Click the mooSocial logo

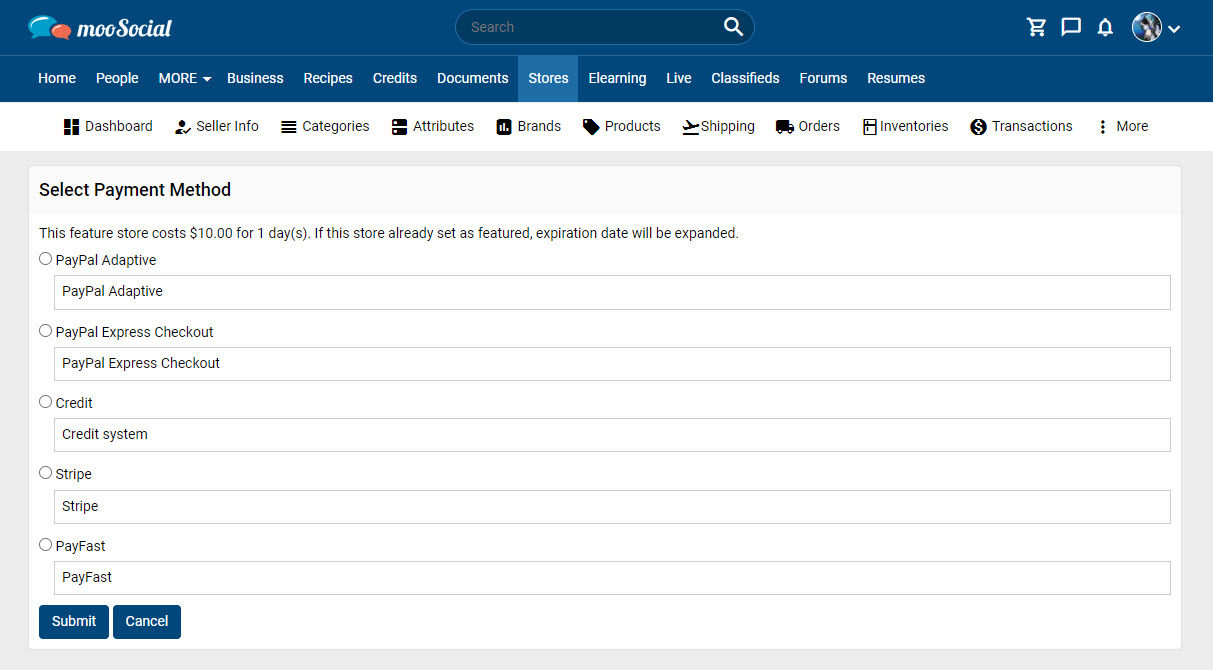pos(100,27)
